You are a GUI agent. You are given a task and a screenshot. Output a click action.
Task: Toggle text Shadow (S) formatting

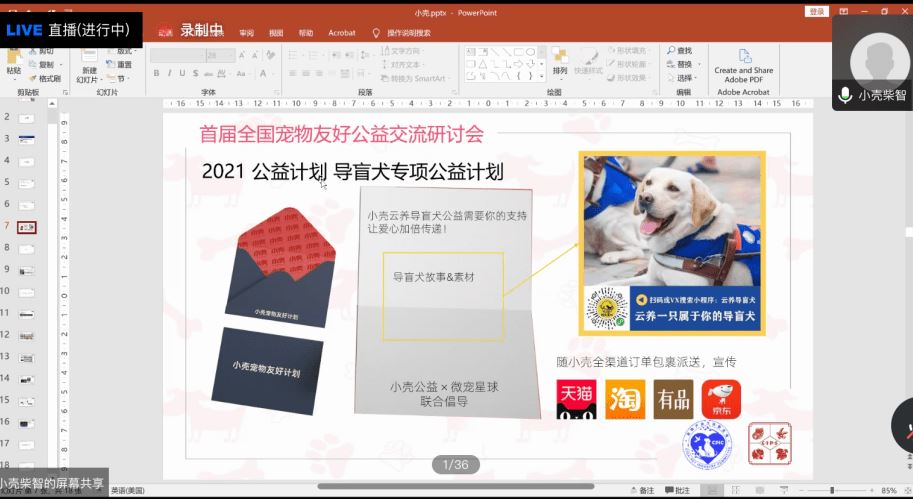[196, 73]
